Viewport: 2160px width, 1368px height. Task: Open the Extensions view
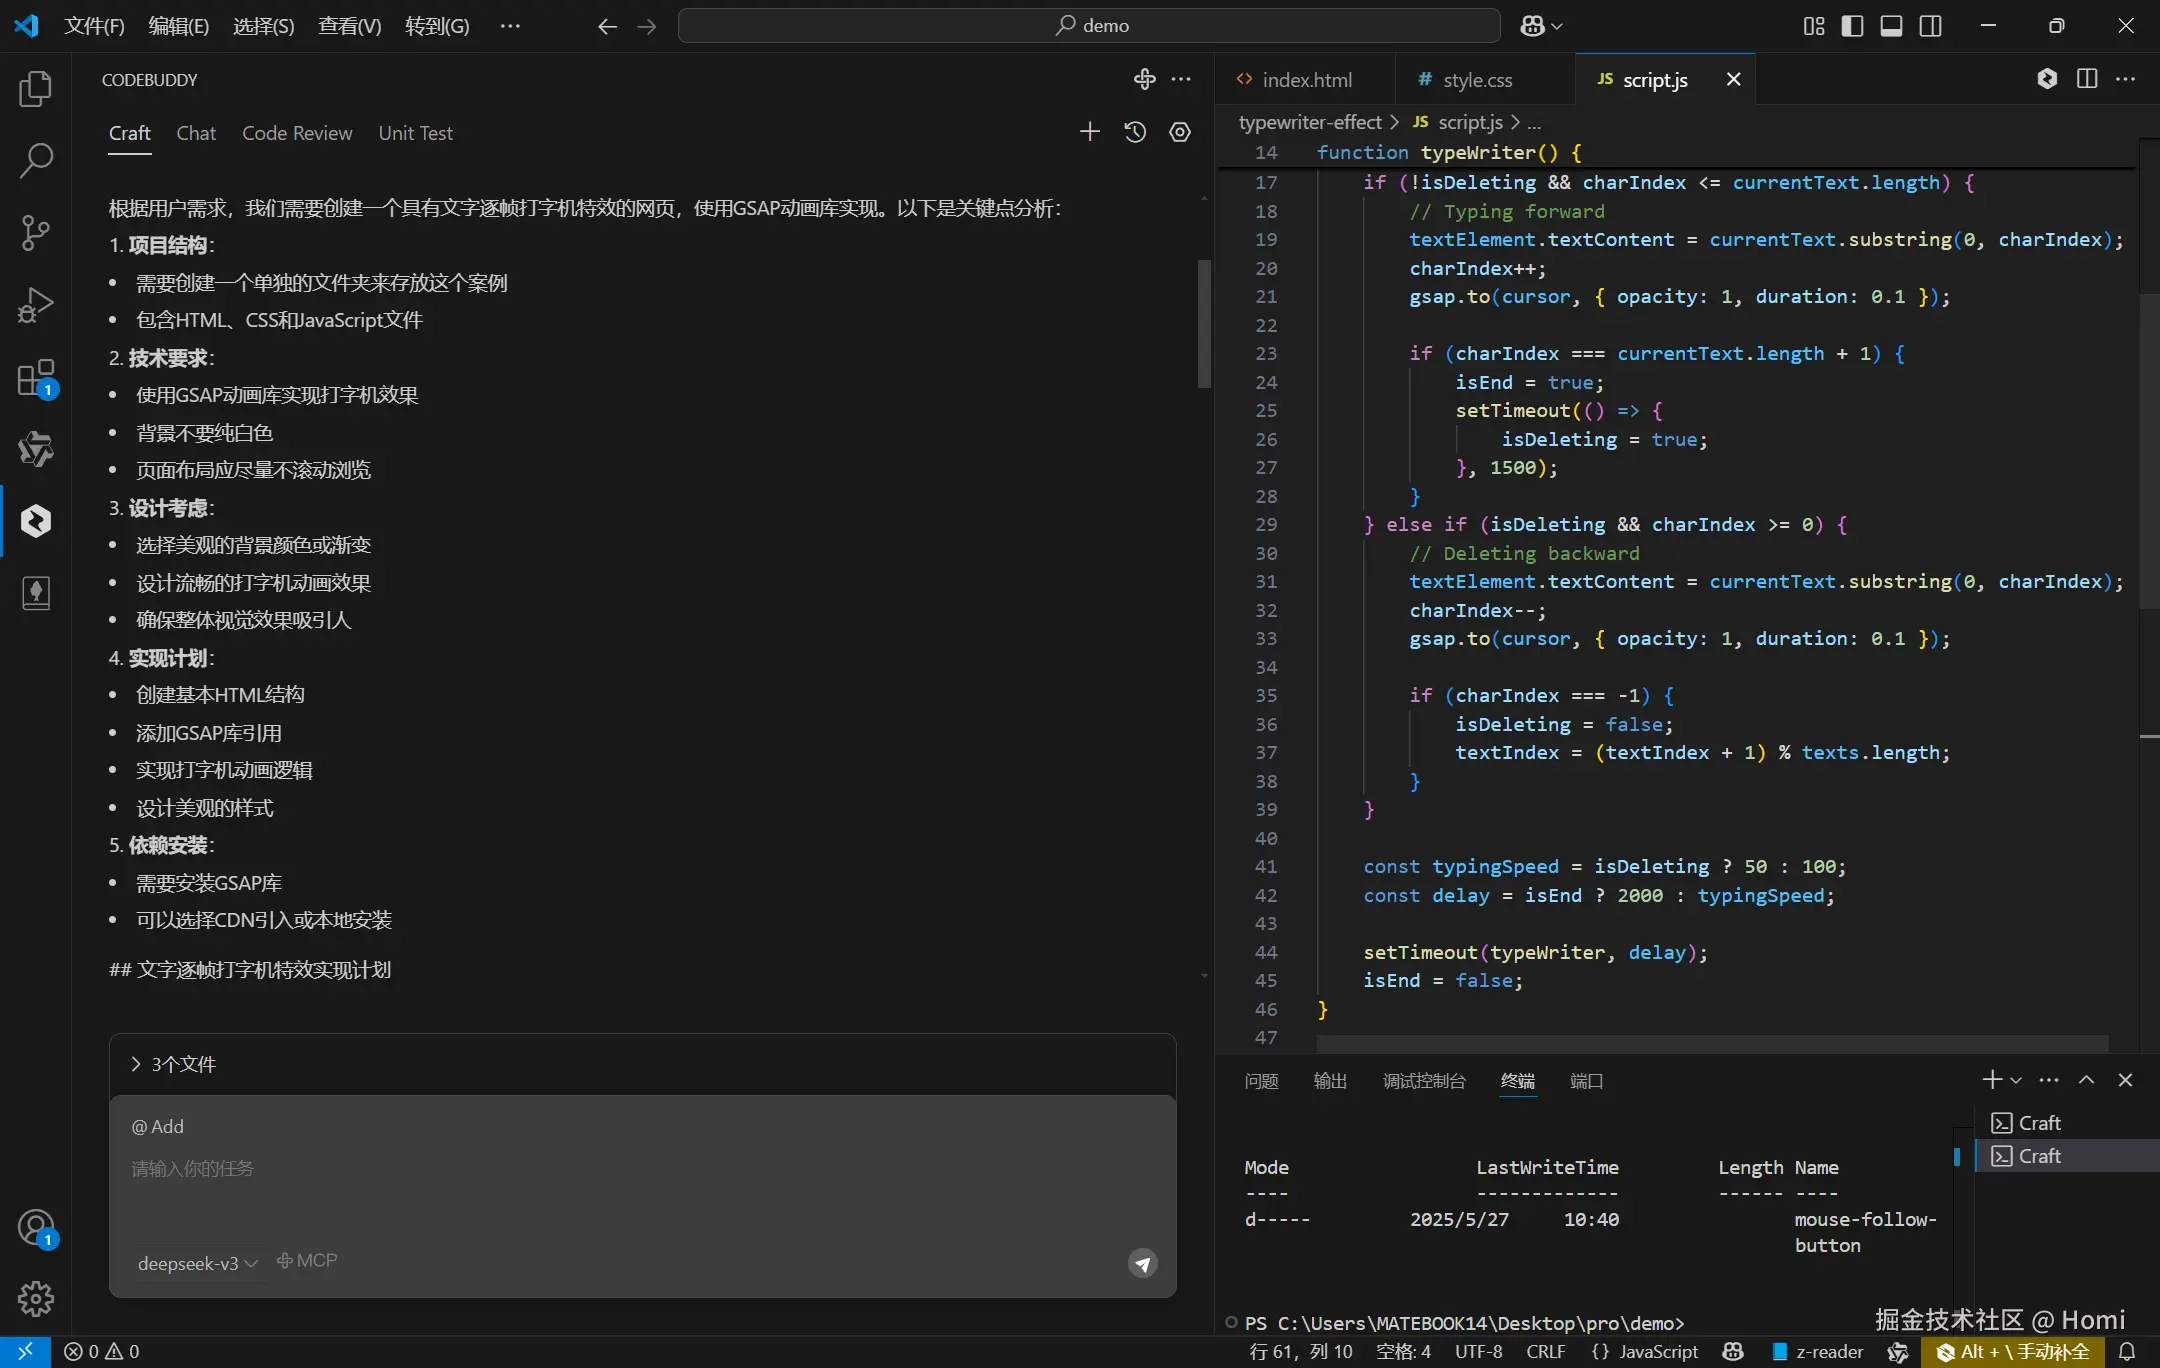[x=36, y=378]
